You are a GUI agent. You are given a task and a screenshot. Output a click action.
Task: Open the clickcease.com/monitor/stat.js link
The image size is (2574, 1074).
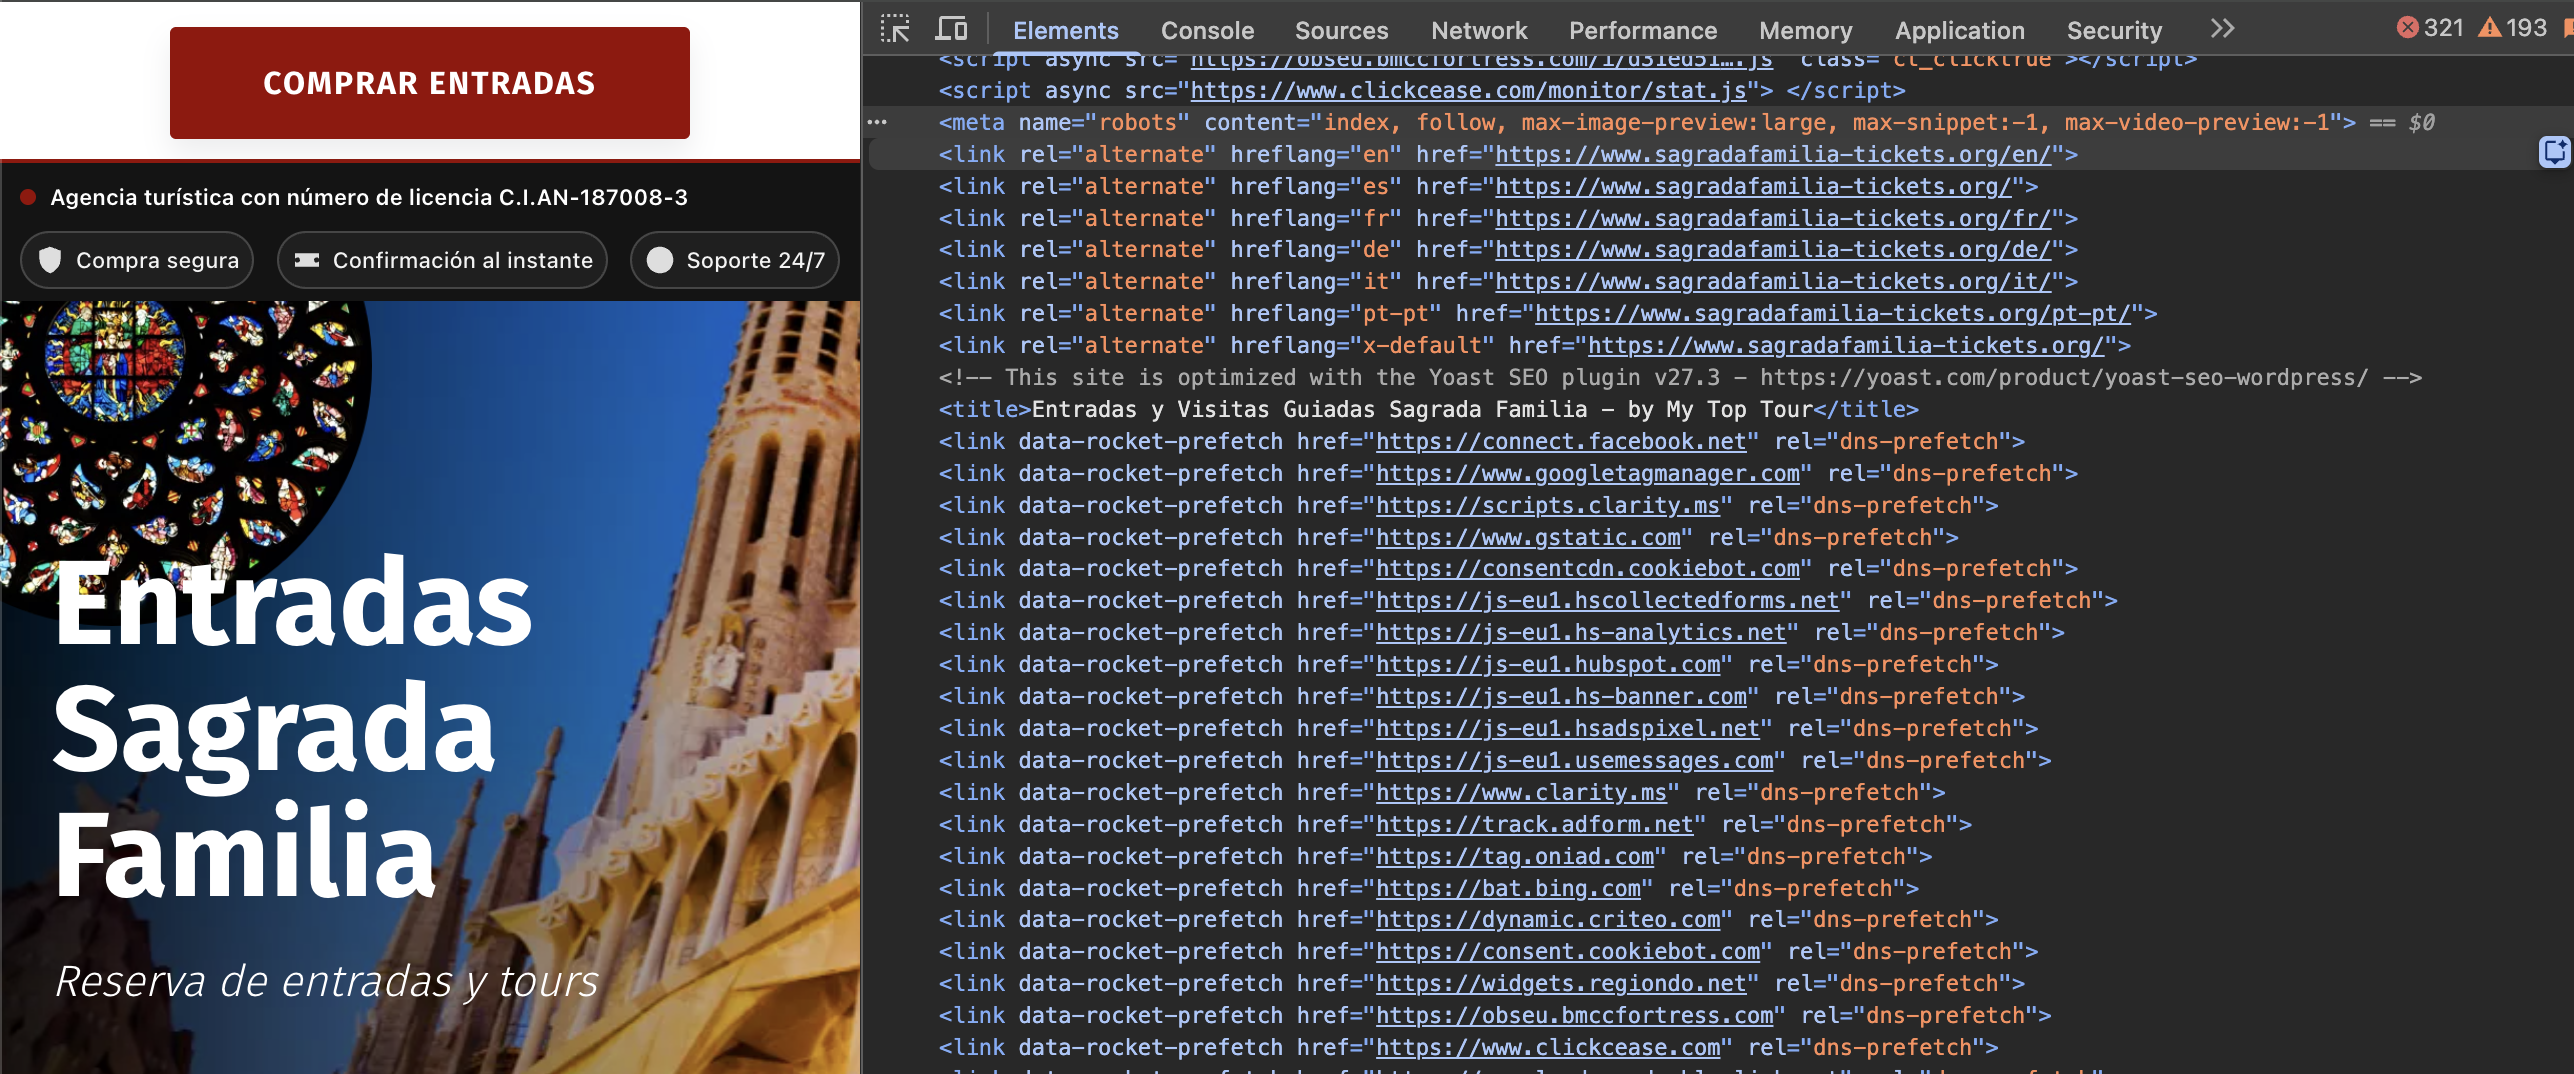coord(1468,90)
